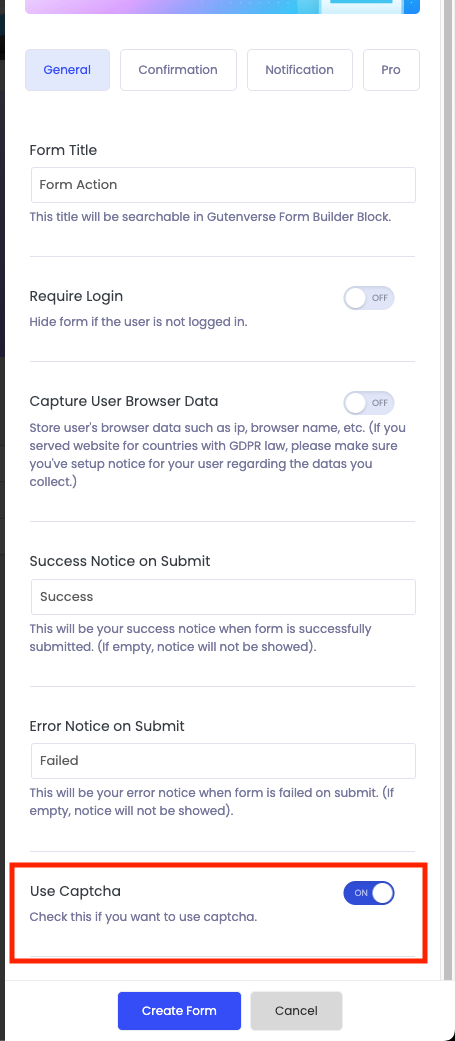
Task: Click the Use Captcha label text
Action: 76,891
